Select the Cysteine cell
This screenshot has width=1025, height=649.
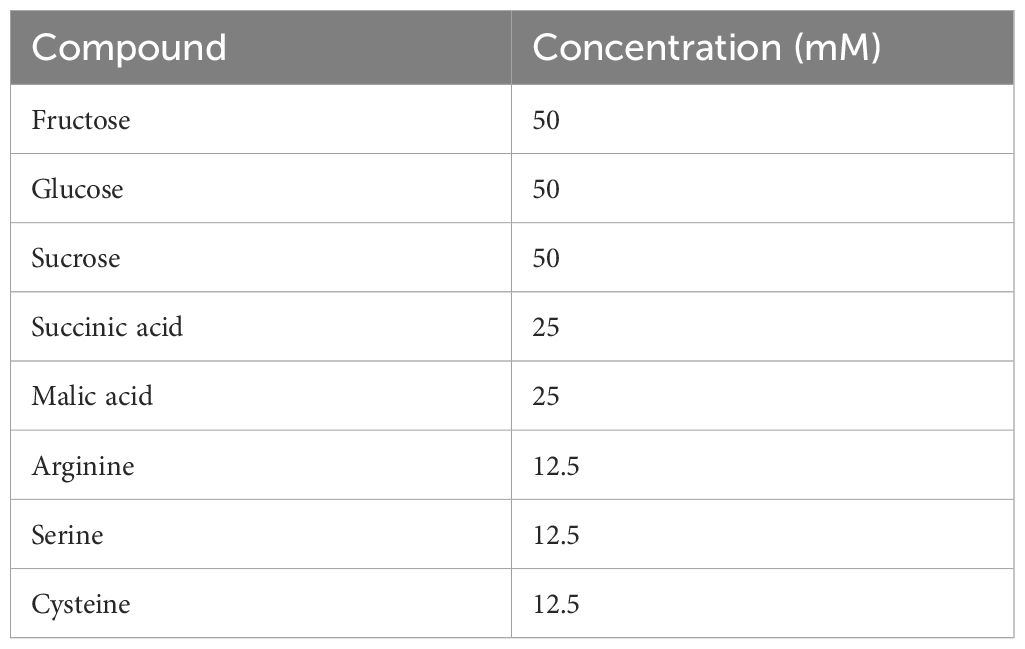(261, 603)
